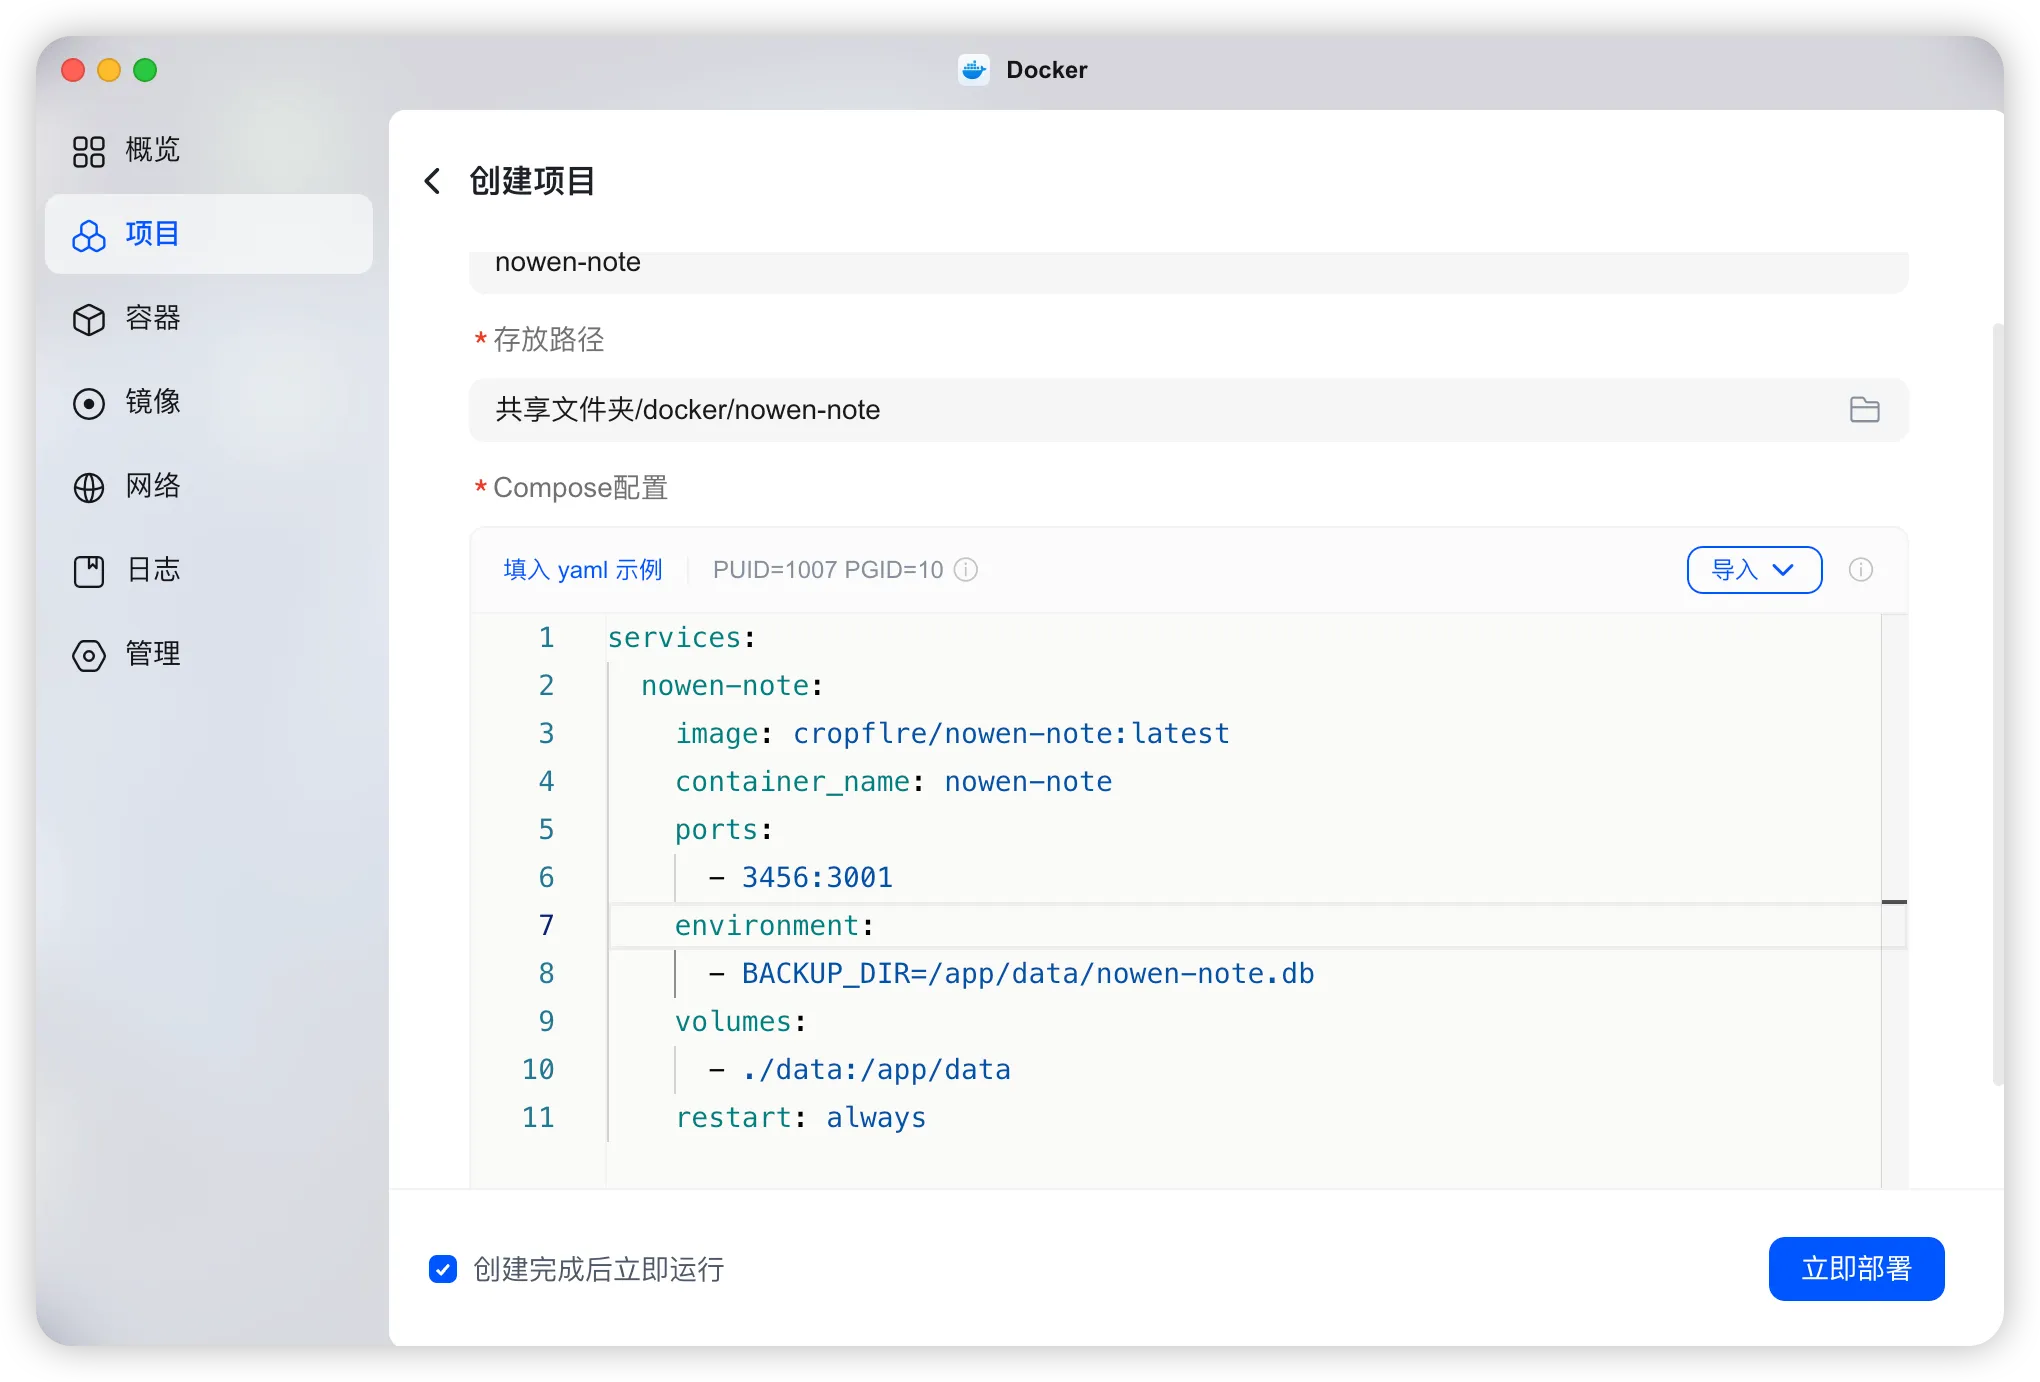Click the management gear icon
The height and width of the screenshot is (1382, 2040).
click(89, 655)
